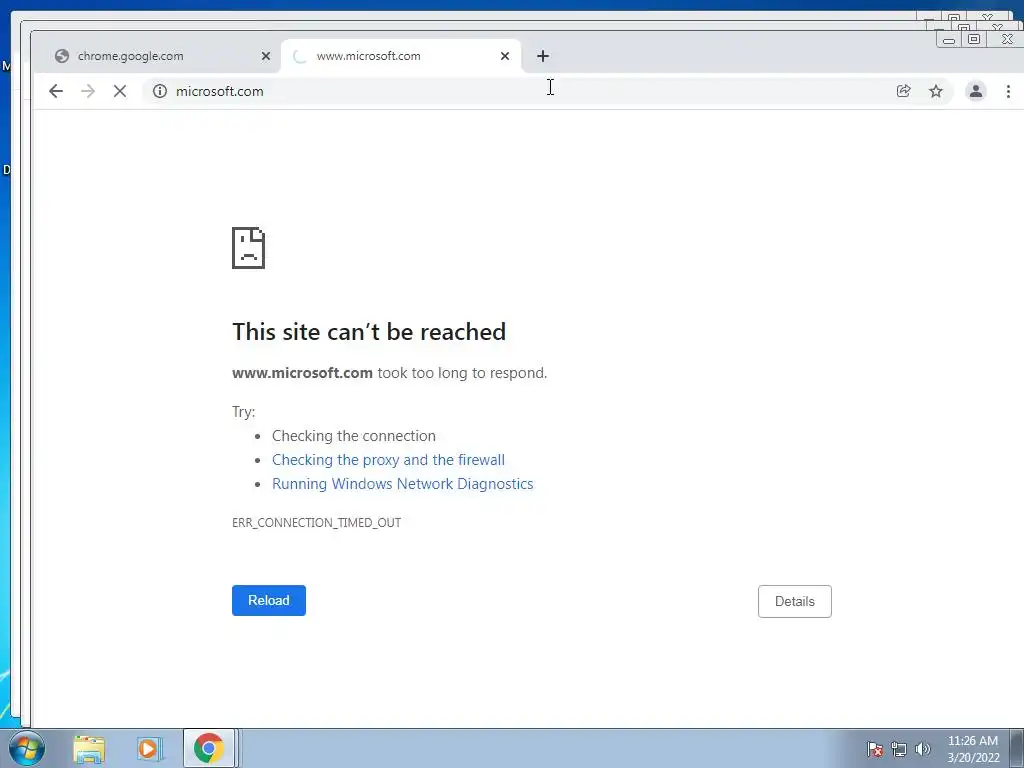1024x768 pixels.
Task: Open Chrome's three-dot menu
Action: [x=1008, y=91]
